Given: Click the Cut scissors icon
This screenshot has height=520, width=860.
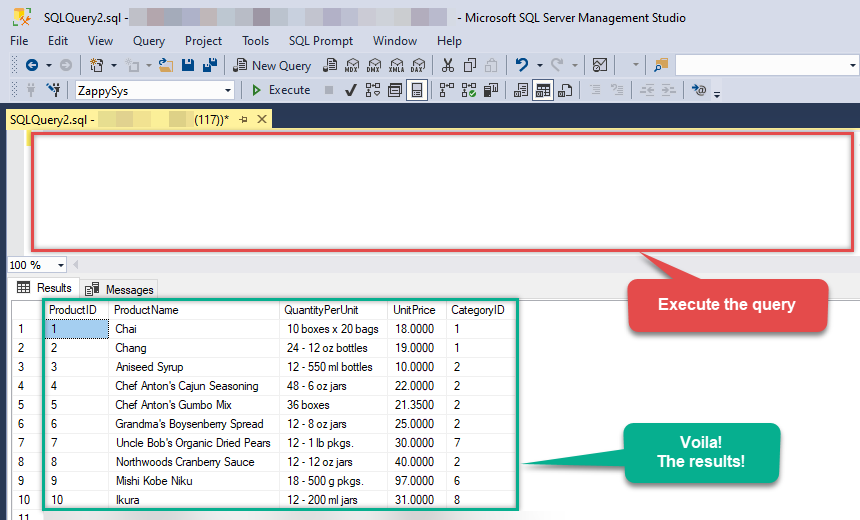Looking at the screenshot, I should pos(448,65).
